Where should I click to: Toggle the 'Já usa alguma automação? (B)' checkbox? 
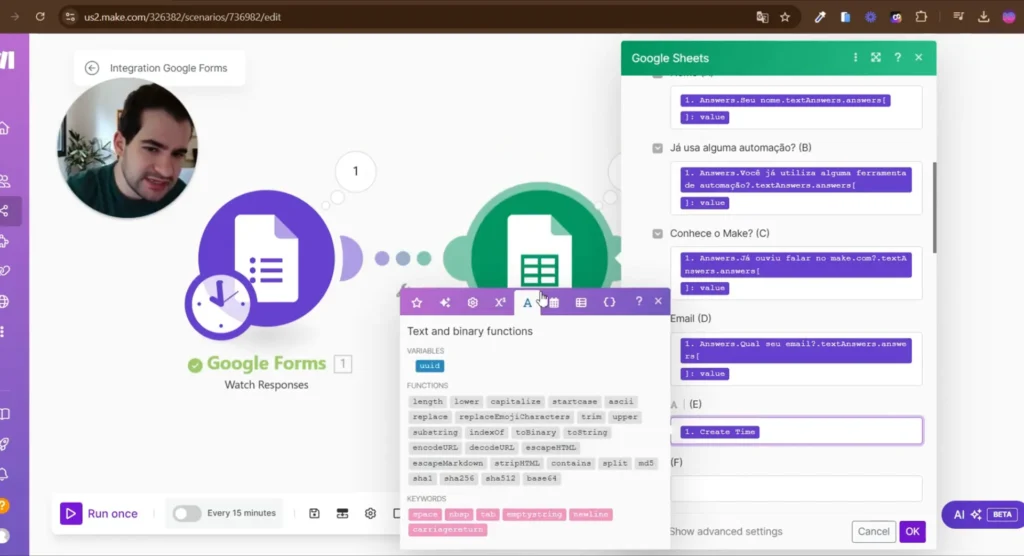click(658, 148)
